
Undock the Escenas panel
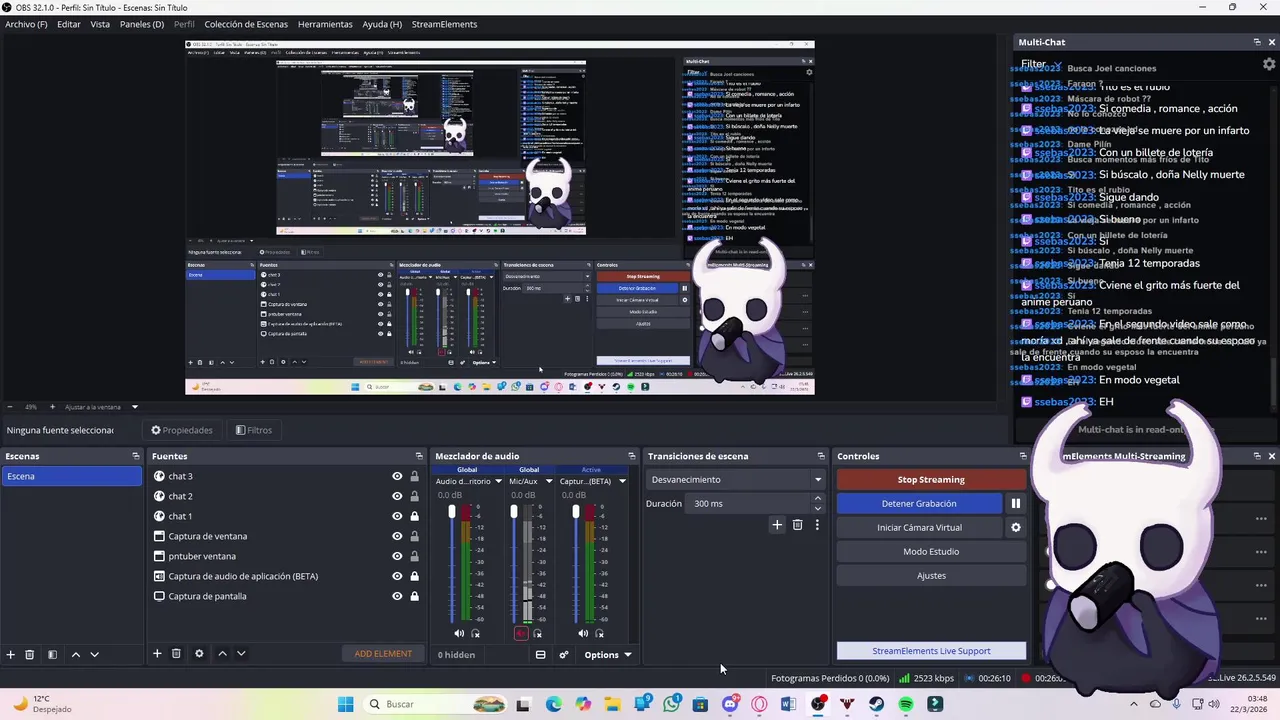pos(136,456)
